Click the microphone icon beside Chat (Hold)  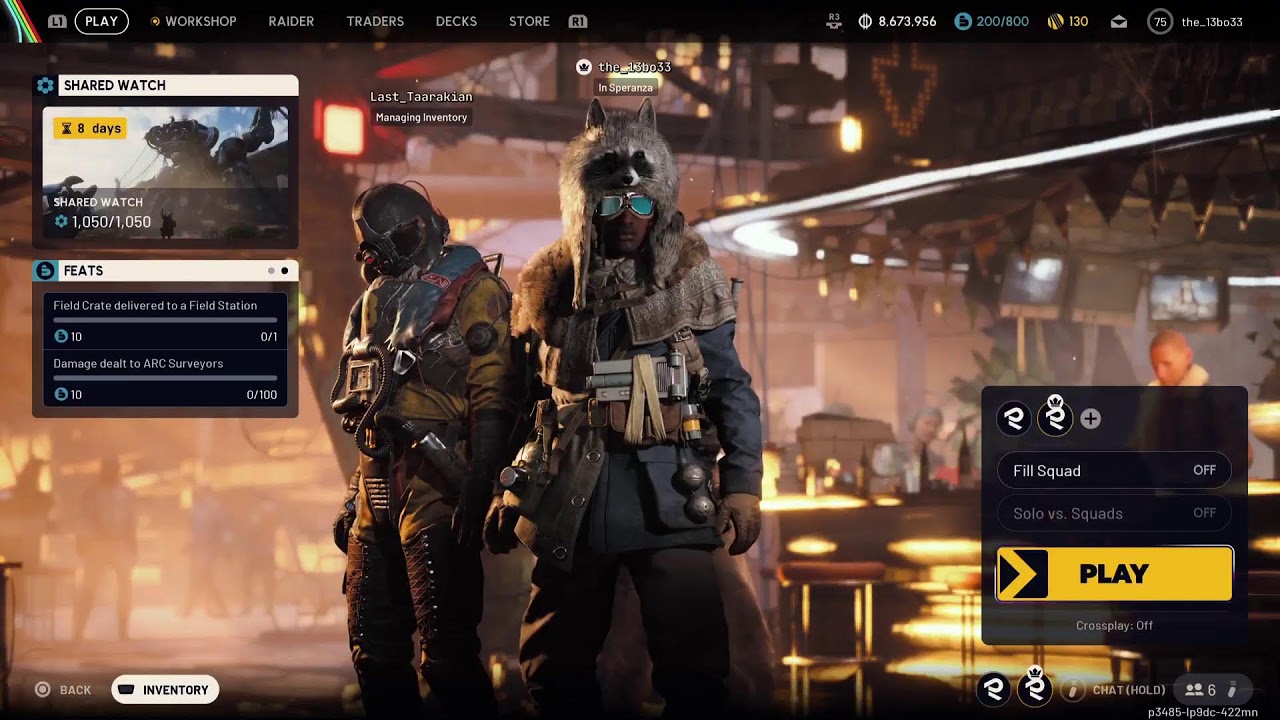(x=1073, y=689)
